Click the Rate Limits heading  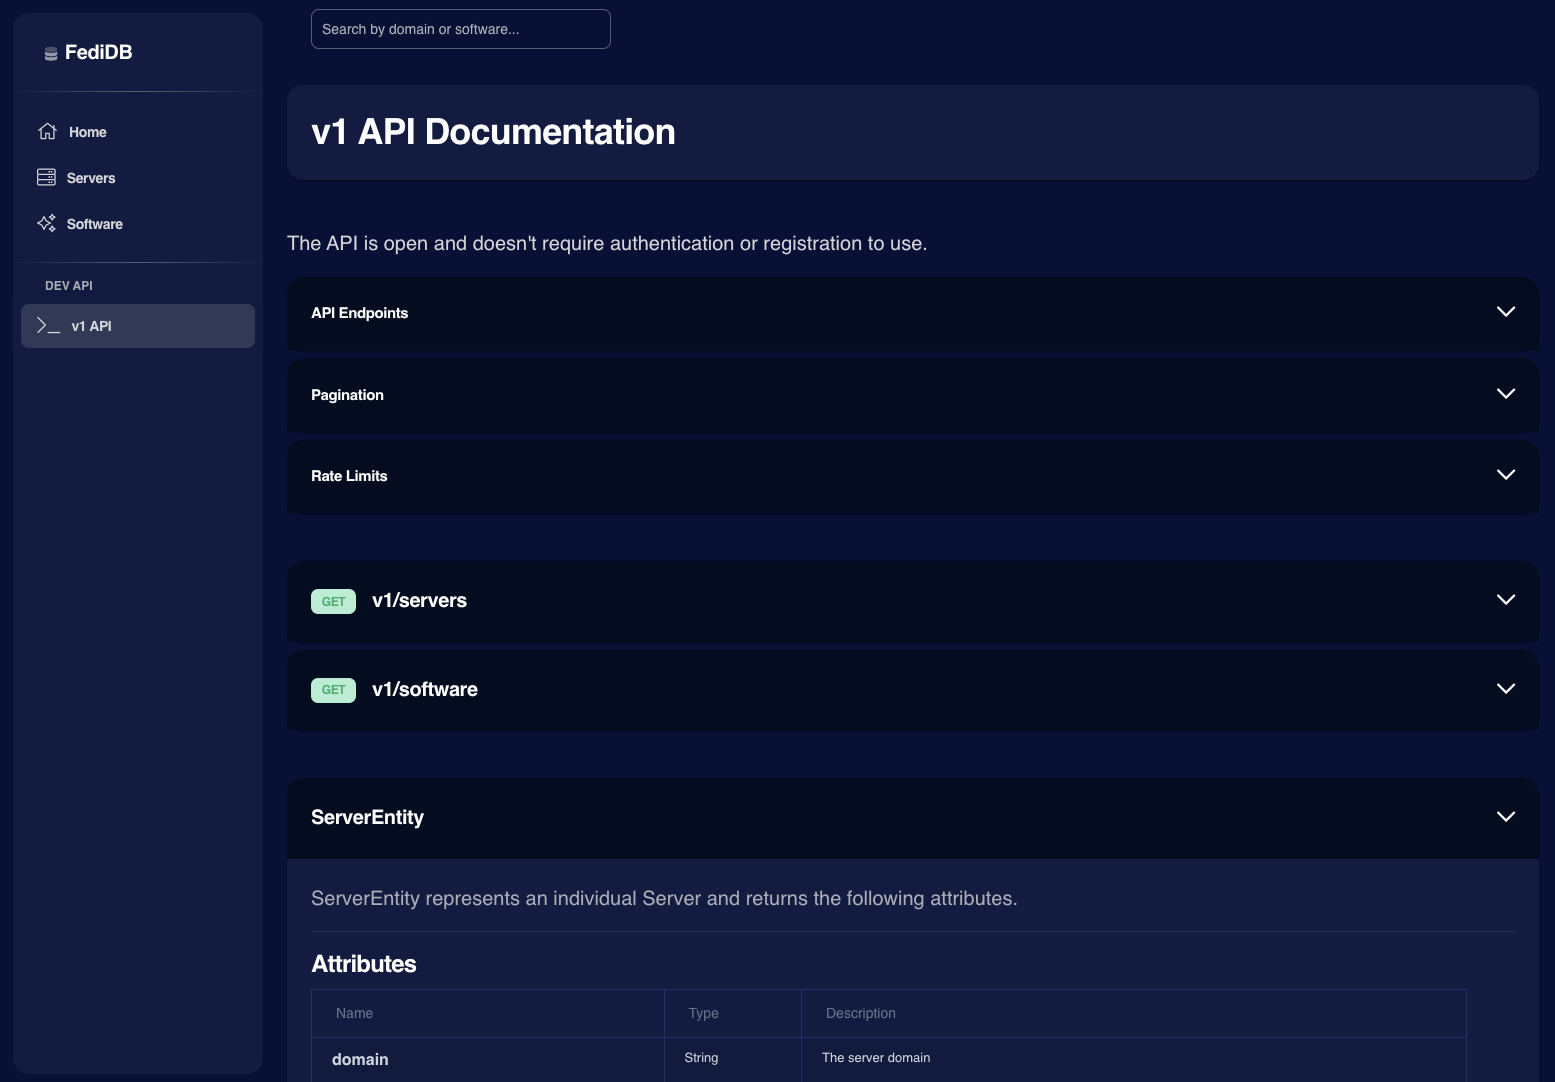tap(349, 476)
